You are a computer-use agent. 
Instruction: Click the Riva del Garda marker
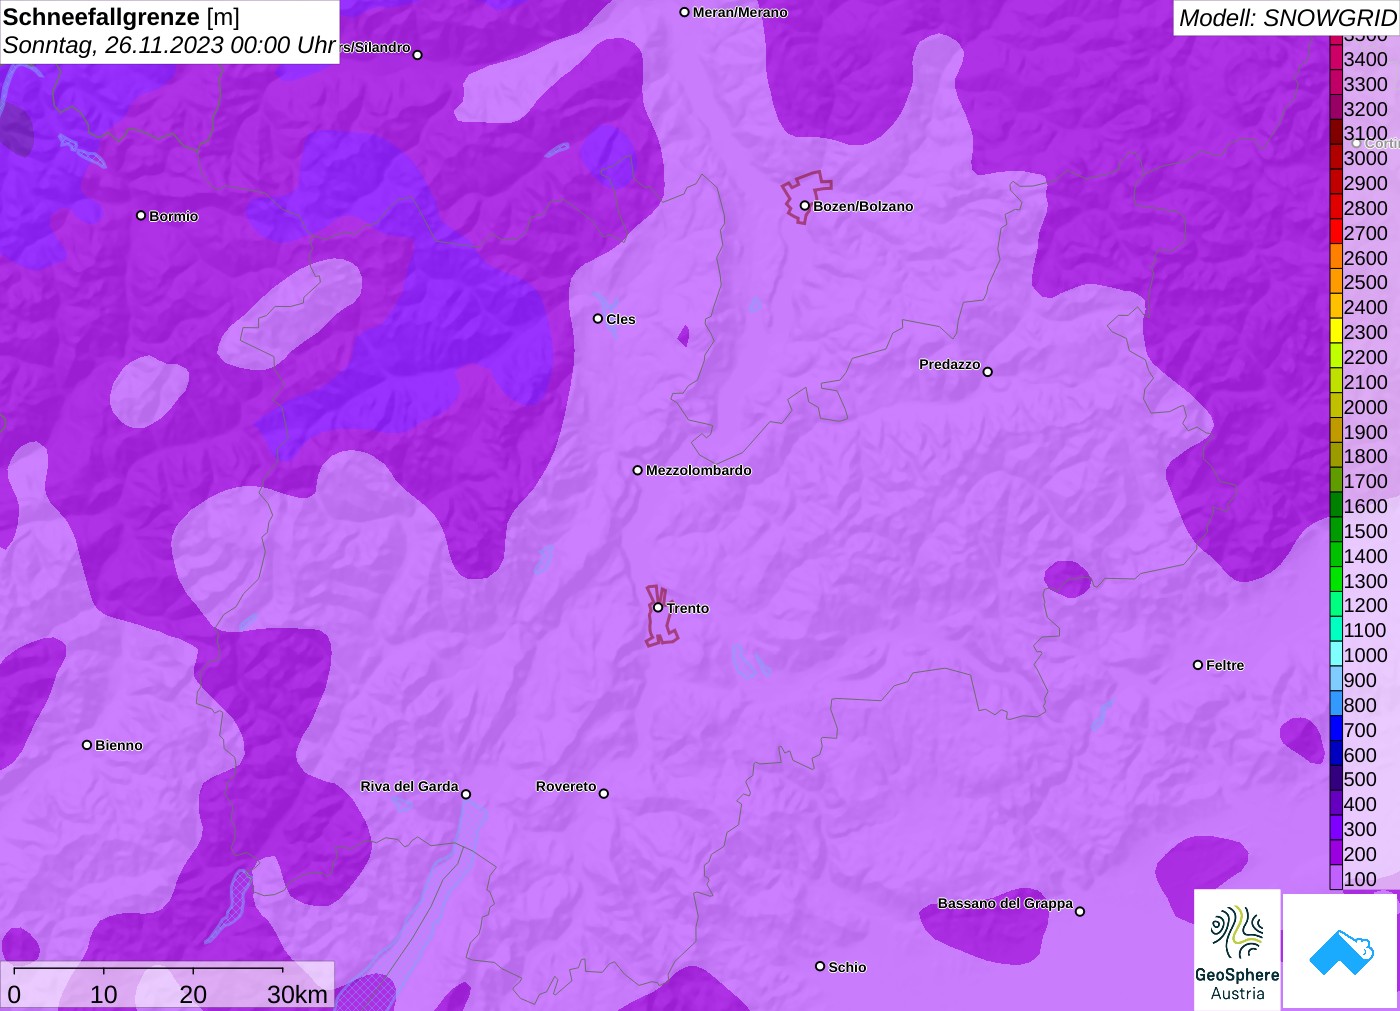coord(466,794)
